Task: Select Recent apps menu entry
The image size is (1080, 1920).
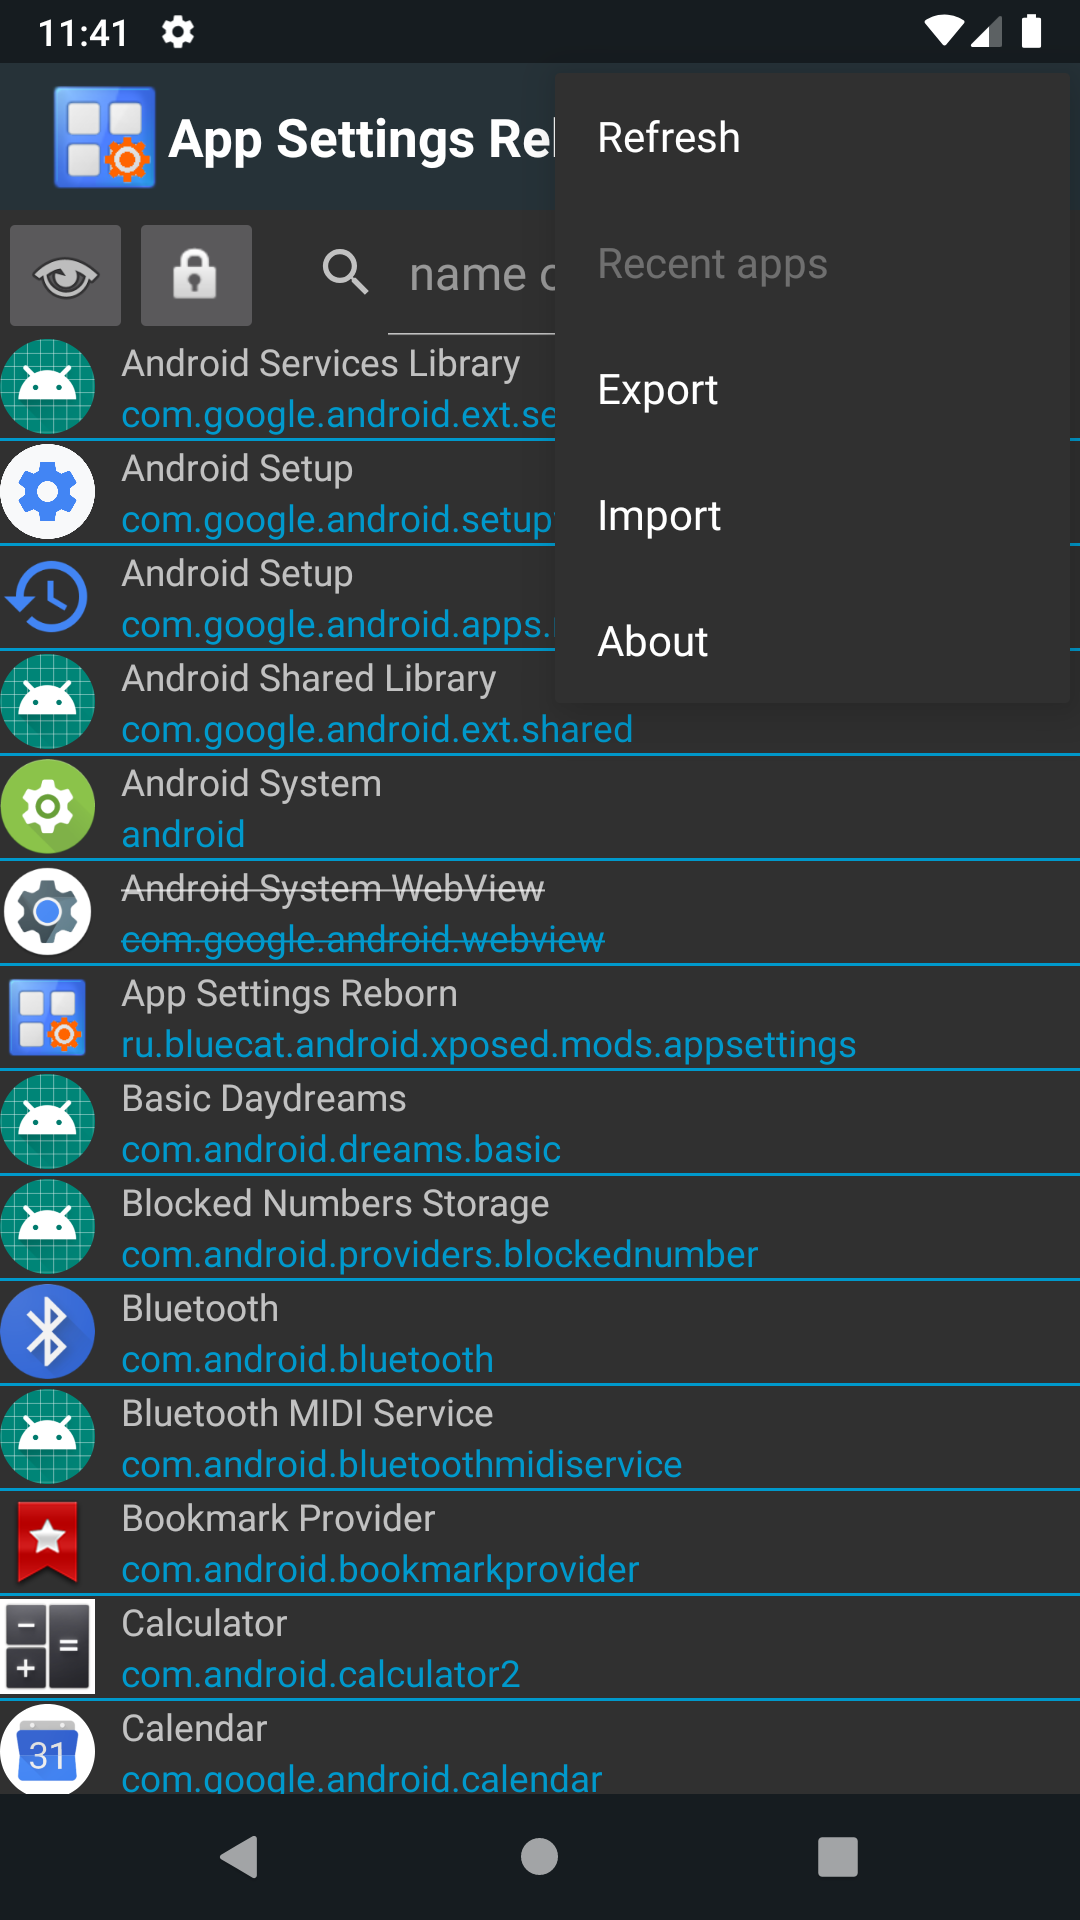Action: pos(812,264)
